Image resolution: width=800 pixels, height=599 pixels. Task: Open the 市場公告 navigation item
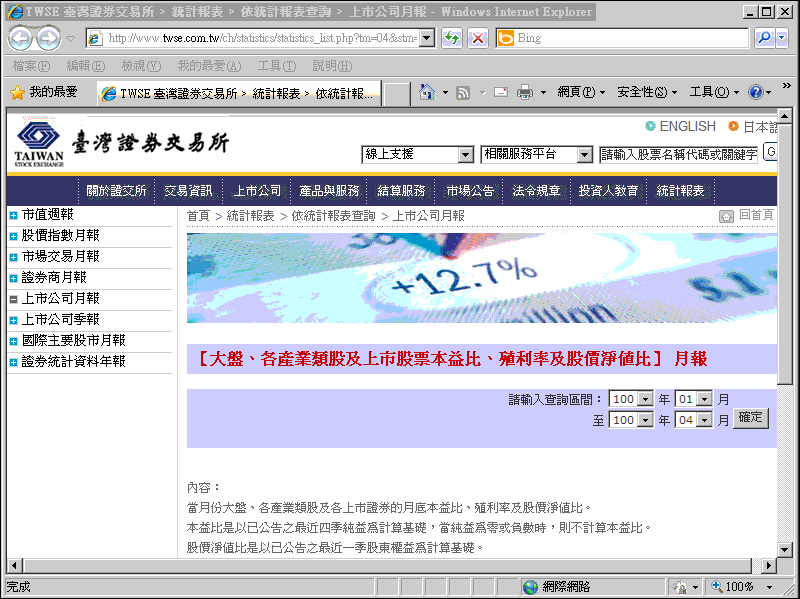[x=470, y=191]
